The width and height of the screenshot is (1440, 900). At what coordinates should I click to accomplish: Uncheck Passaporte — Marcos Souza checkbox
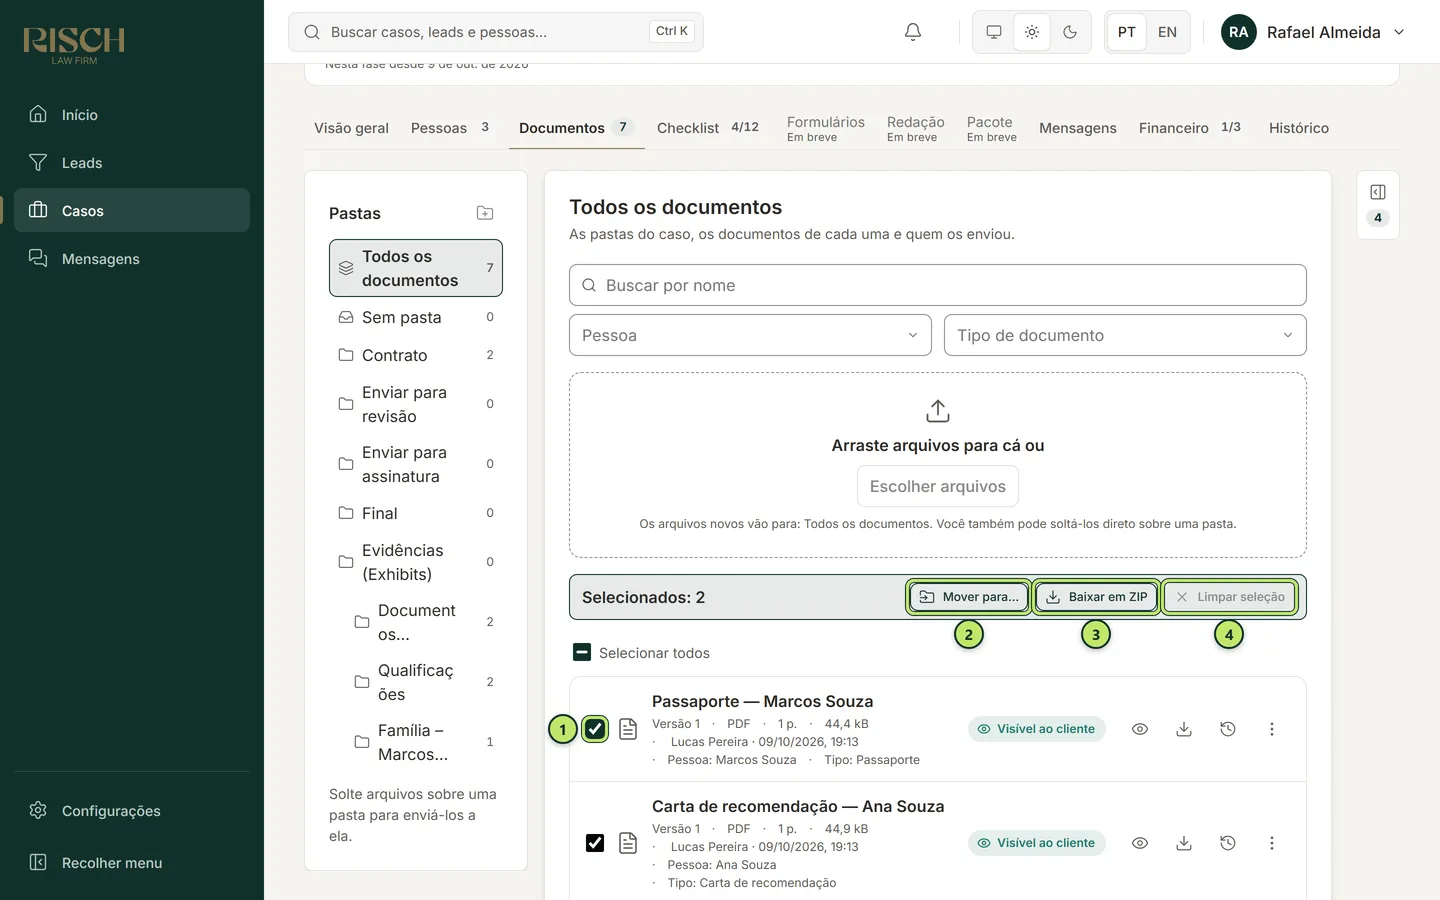[595, 729]
